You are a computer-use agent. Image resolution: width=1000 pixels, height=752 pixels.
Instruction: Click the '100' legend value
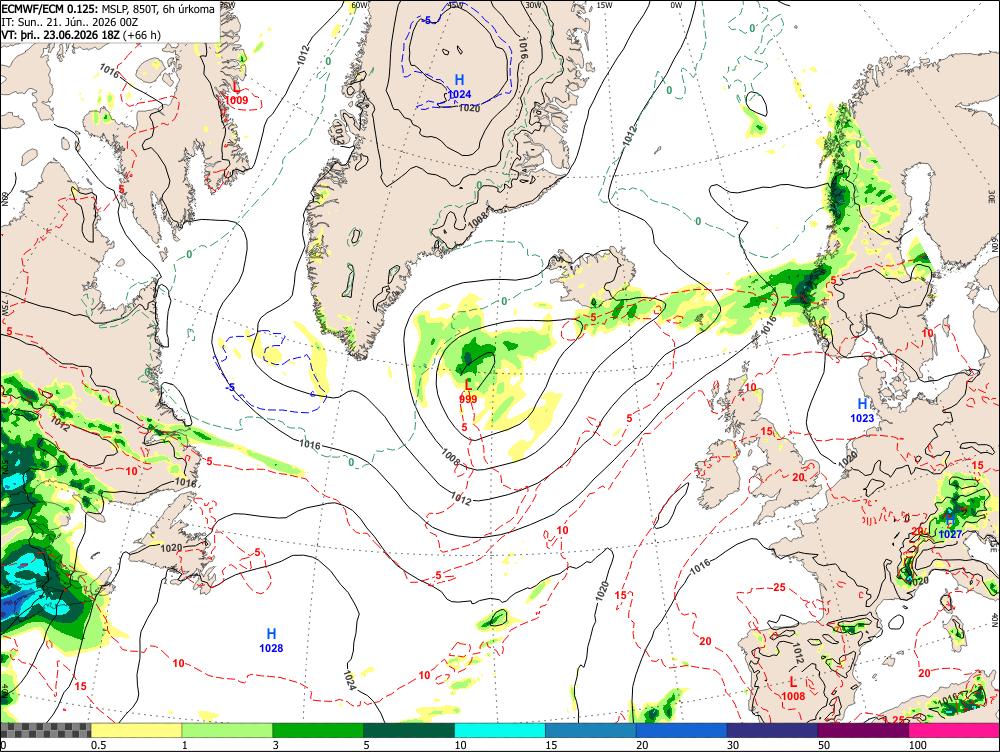918,745
